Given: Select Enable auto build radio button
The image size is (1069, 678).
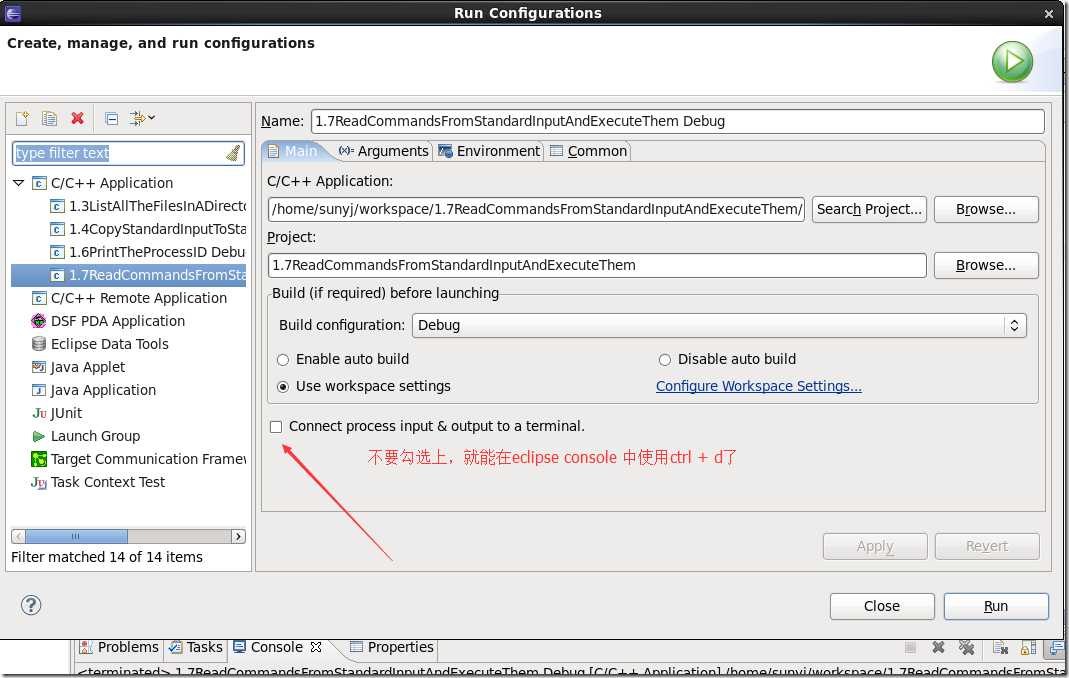Looking at the screenshot, I should (x=283, y=359).
